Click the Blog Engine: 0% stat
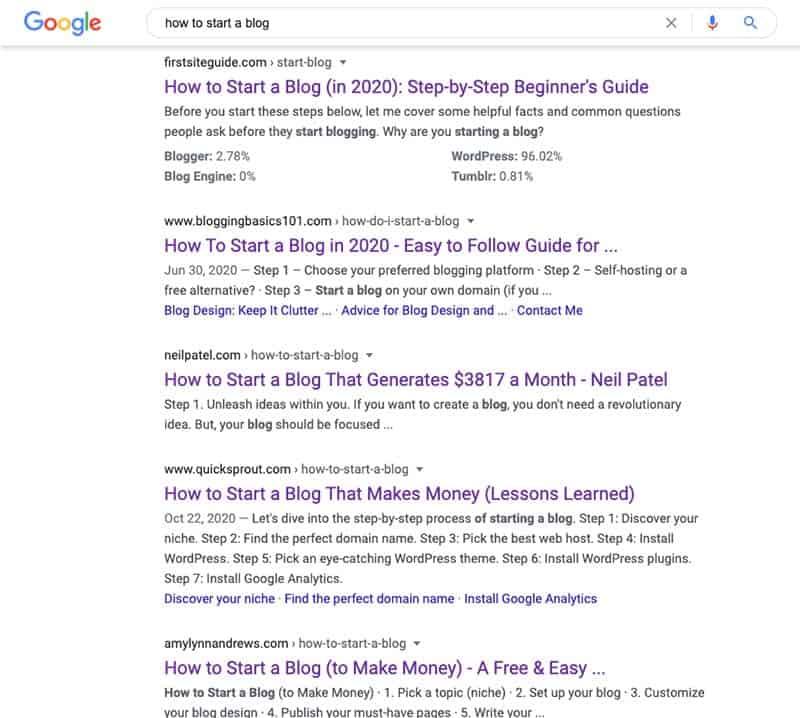 click(x=210, y=177)
